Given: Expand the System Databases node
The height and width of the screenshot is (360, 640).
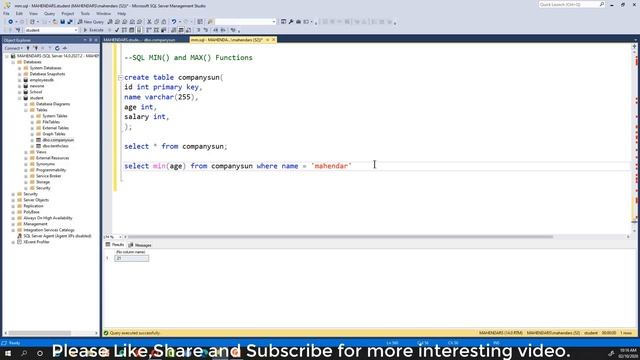Looking at the screenshot, I should coord(20,68).
